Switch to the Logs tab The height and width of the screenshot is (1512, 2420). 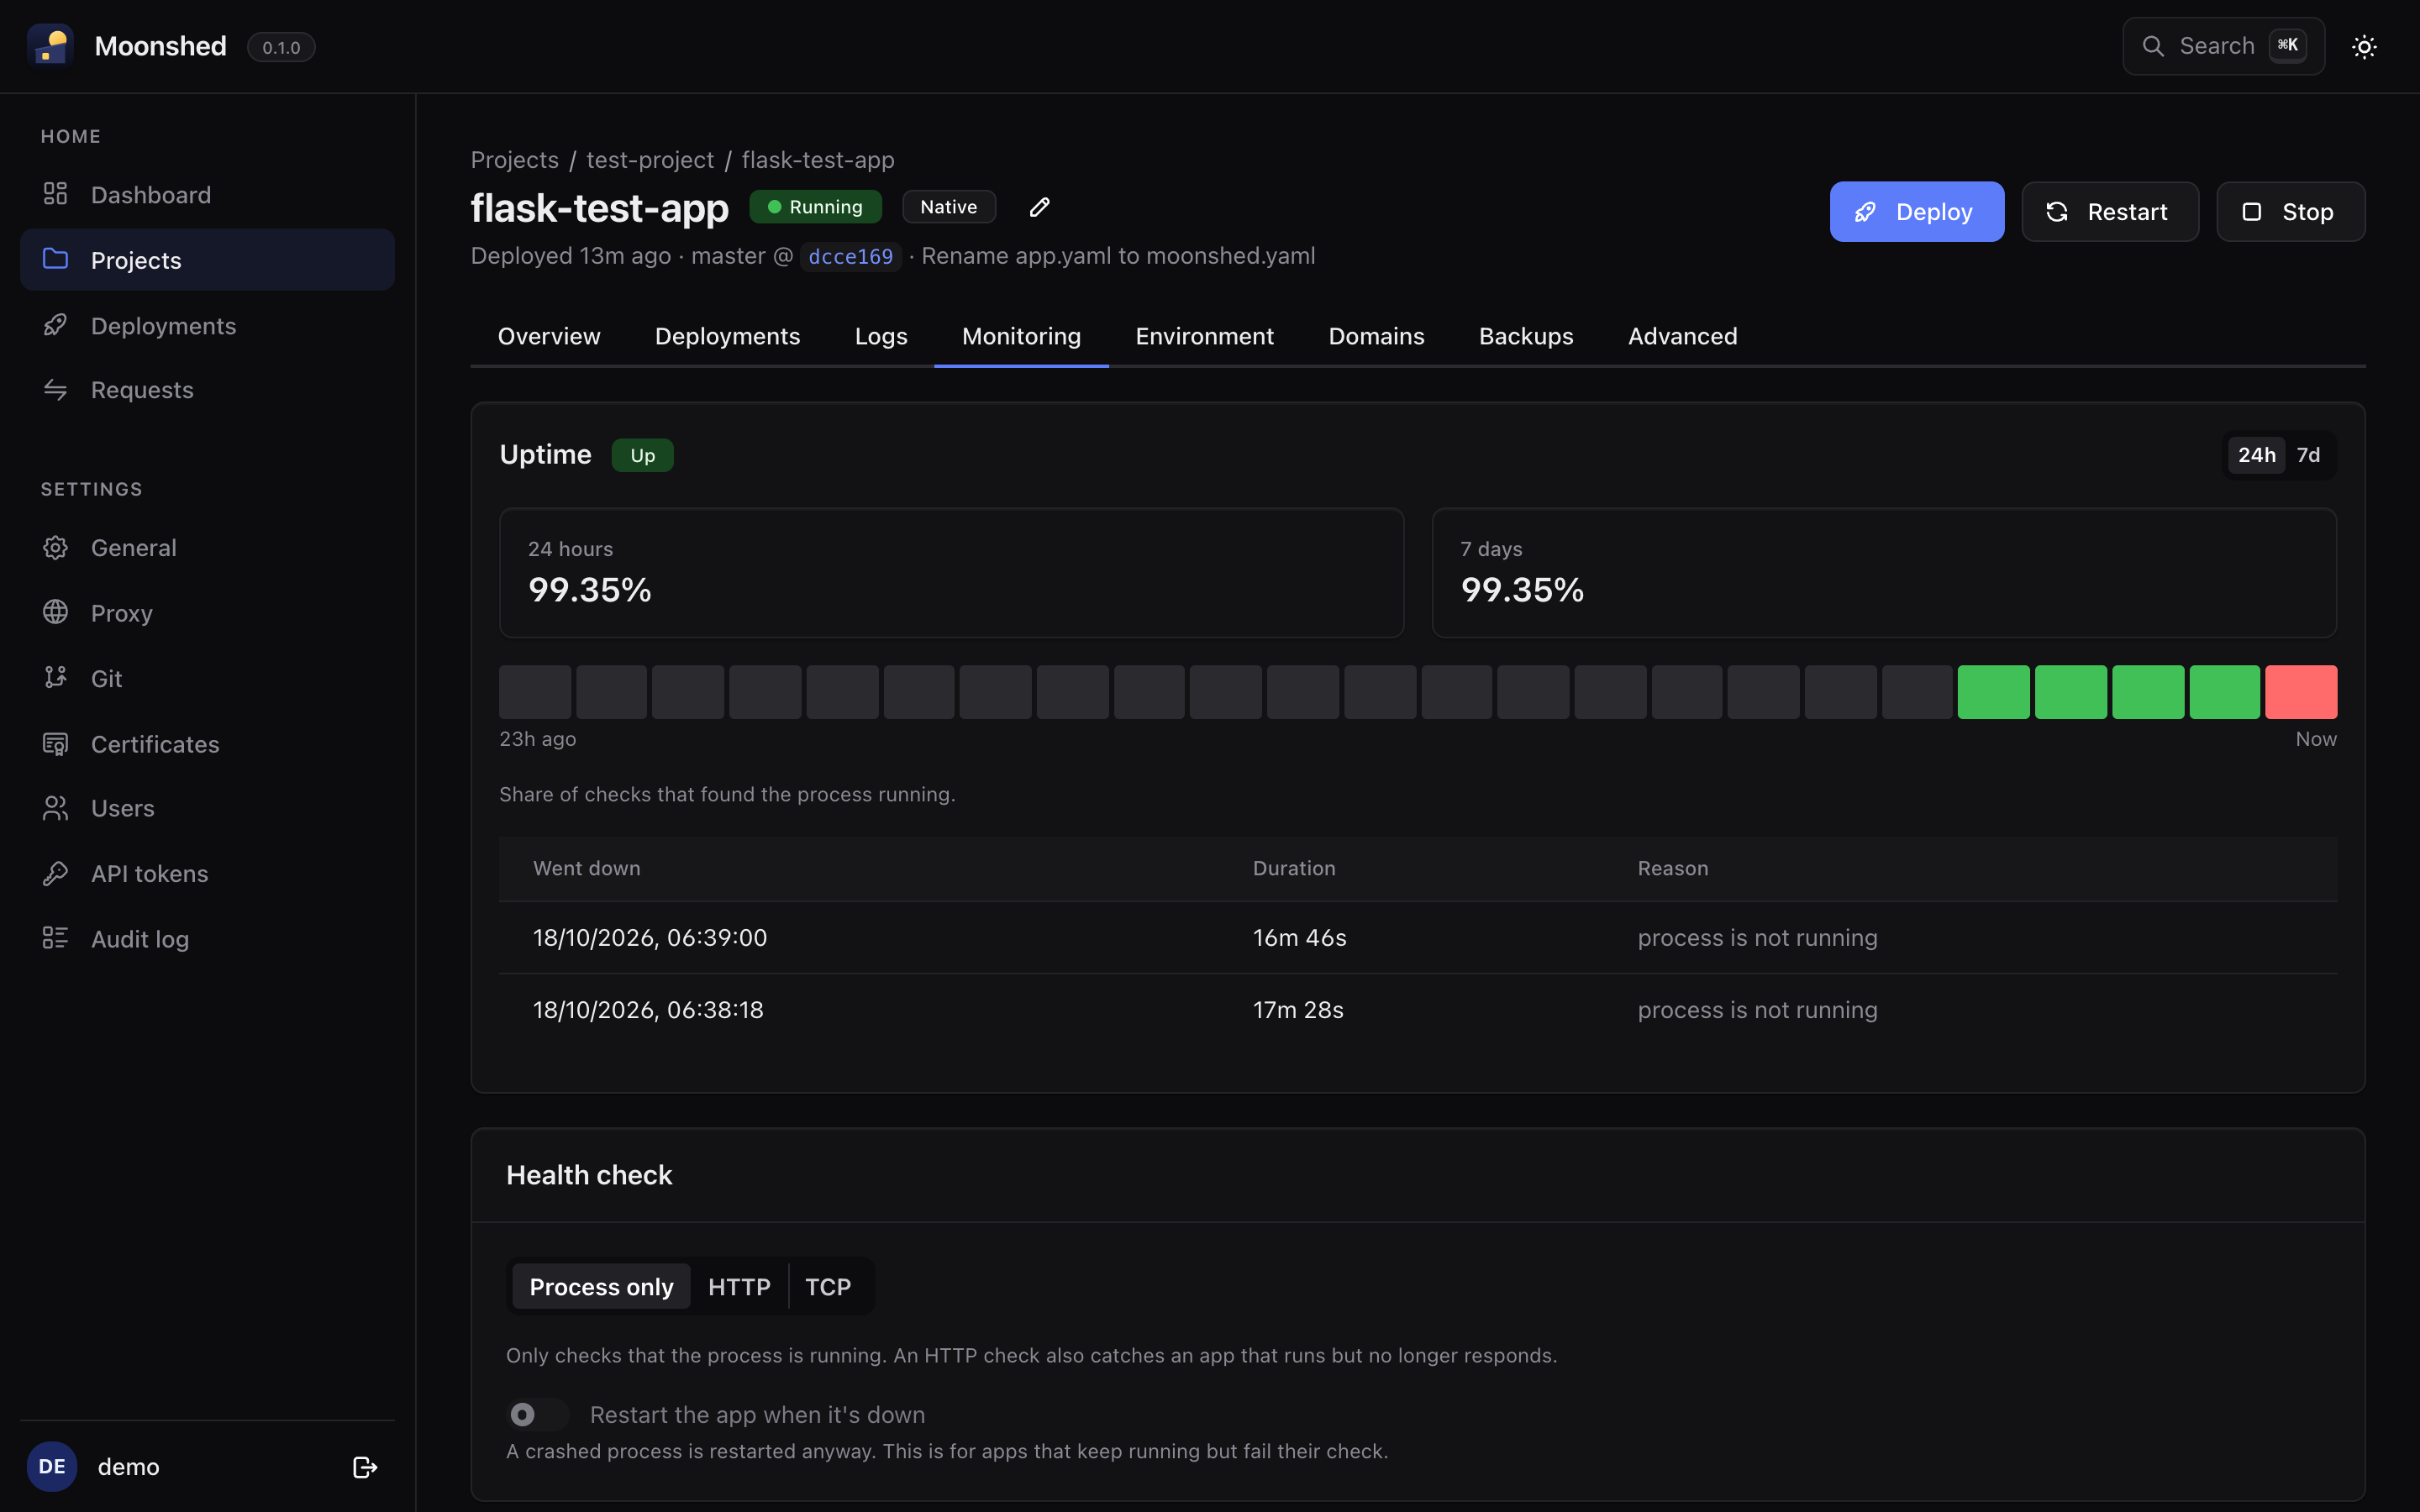click(x=881, y=337)
